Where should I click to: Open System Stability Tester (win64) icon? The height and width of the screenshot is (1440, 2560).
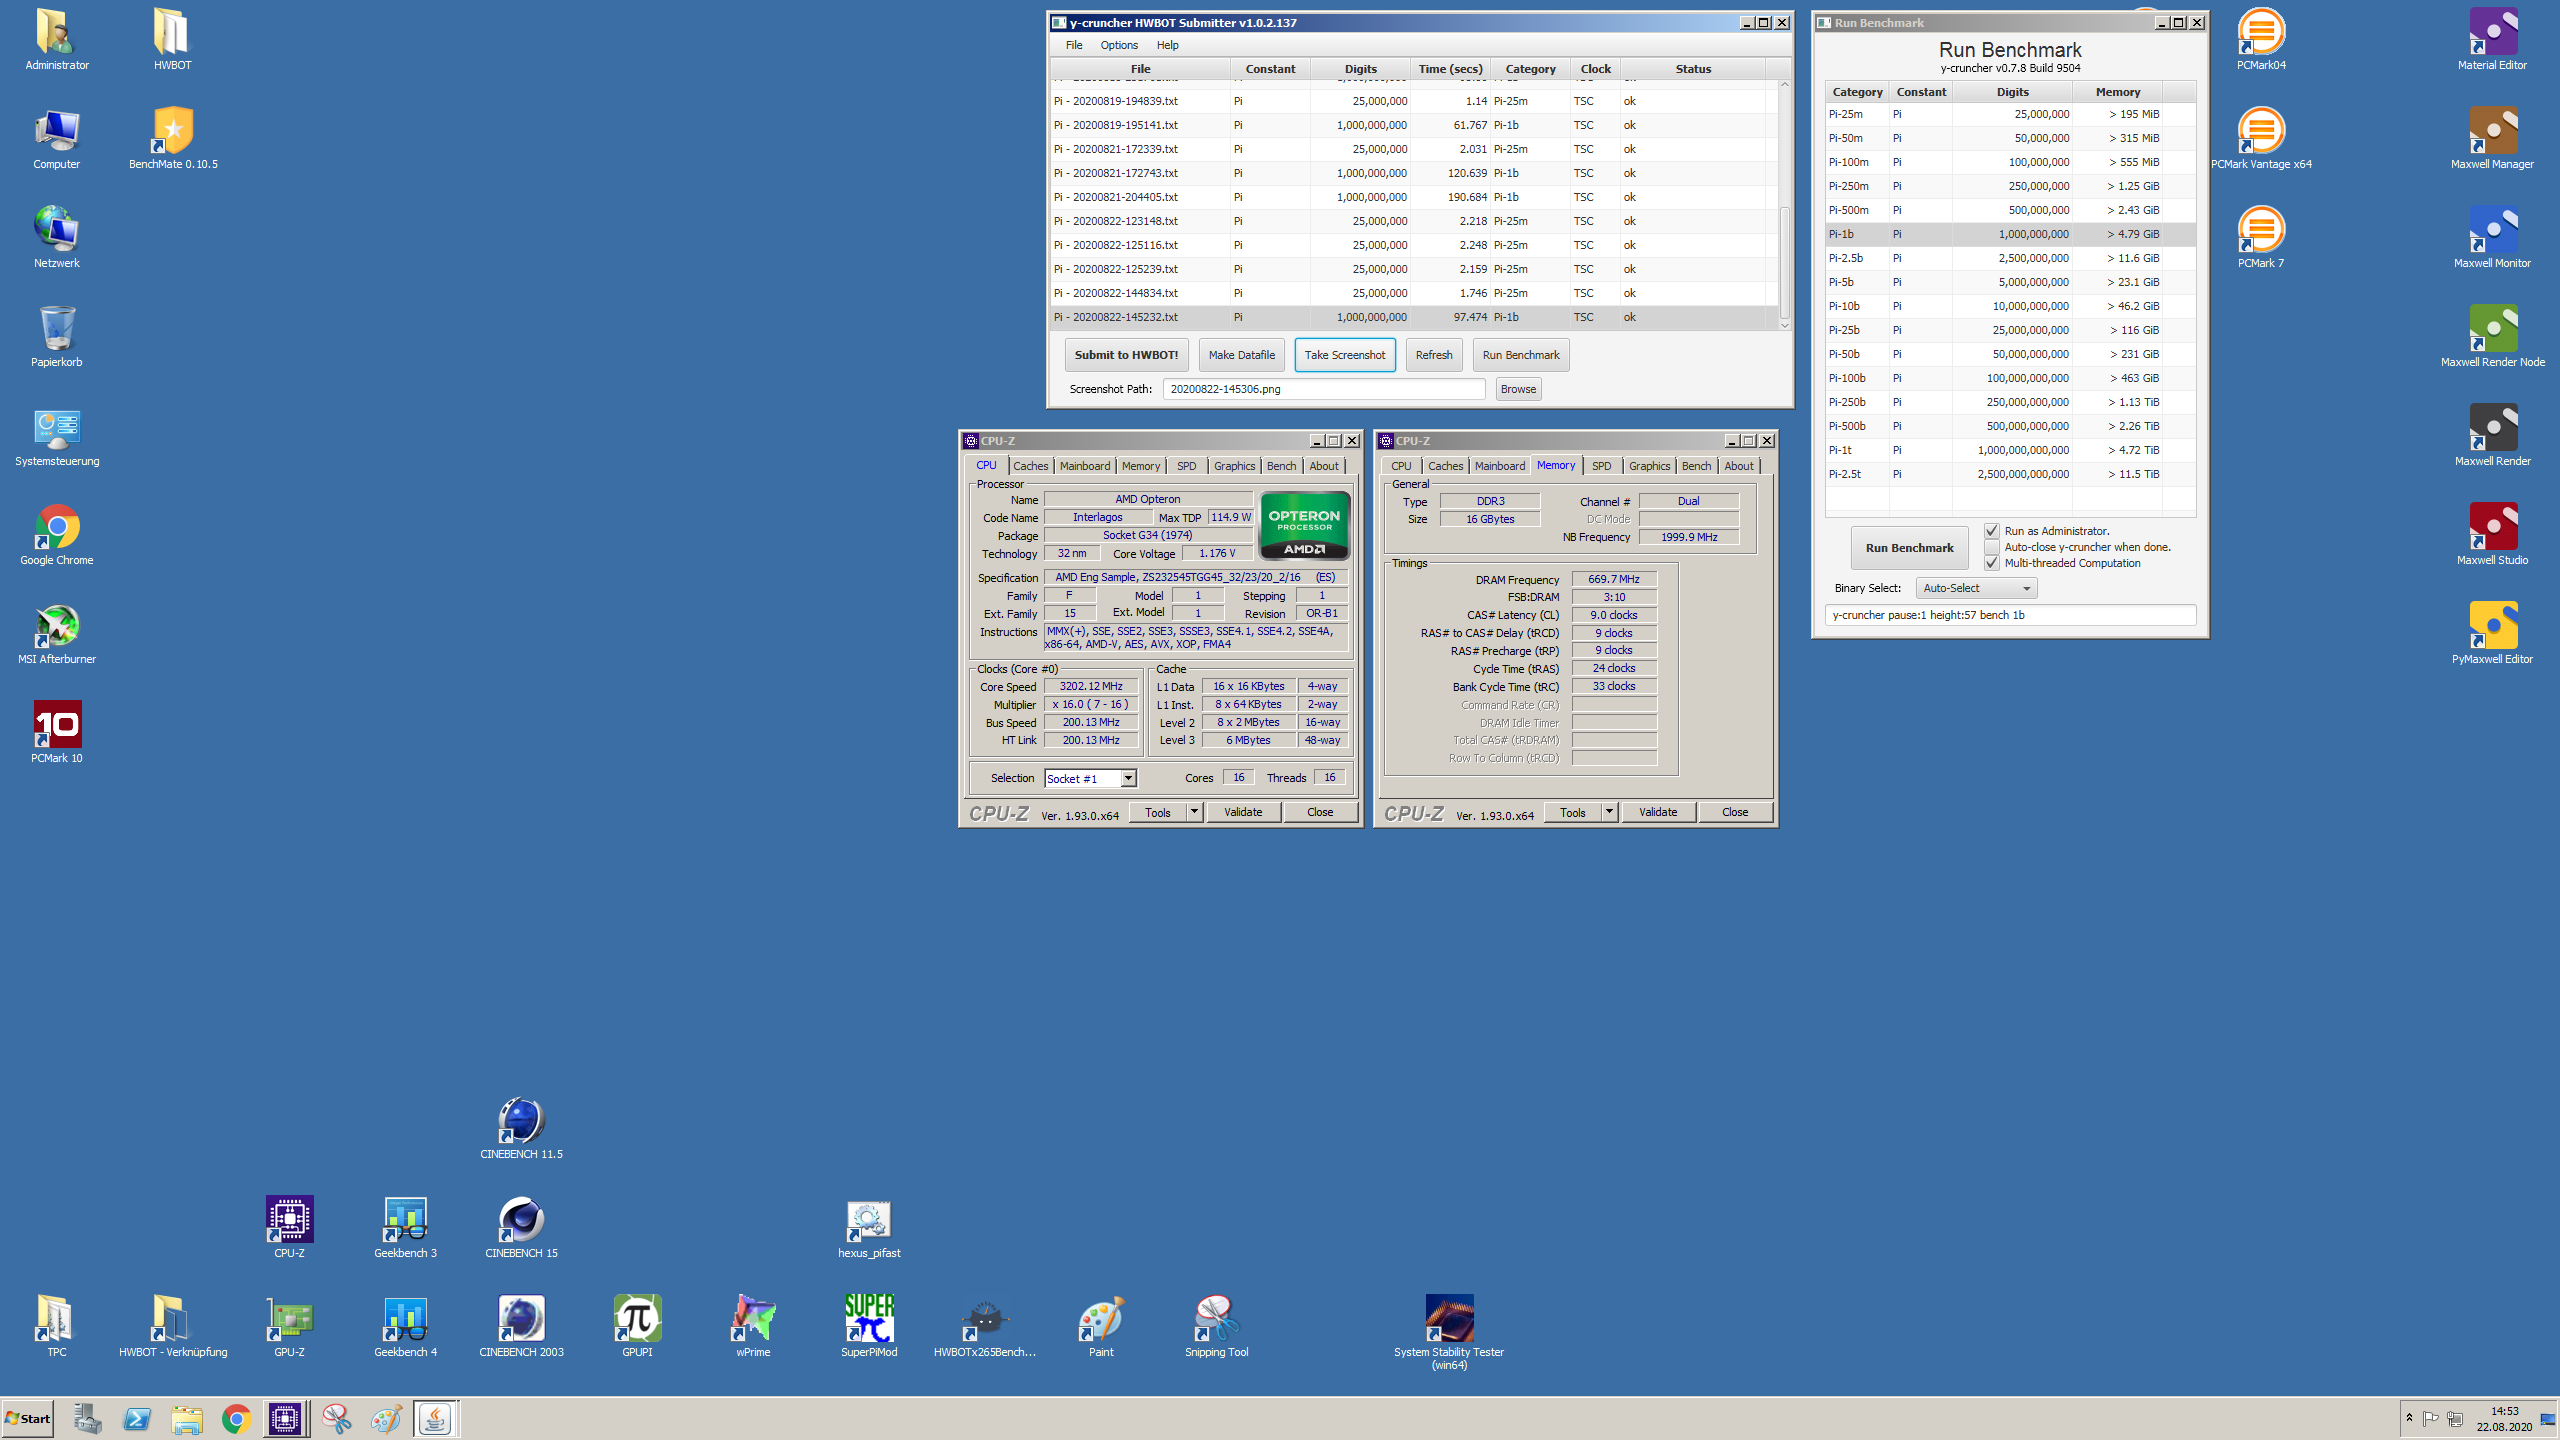point(1449,1332)
